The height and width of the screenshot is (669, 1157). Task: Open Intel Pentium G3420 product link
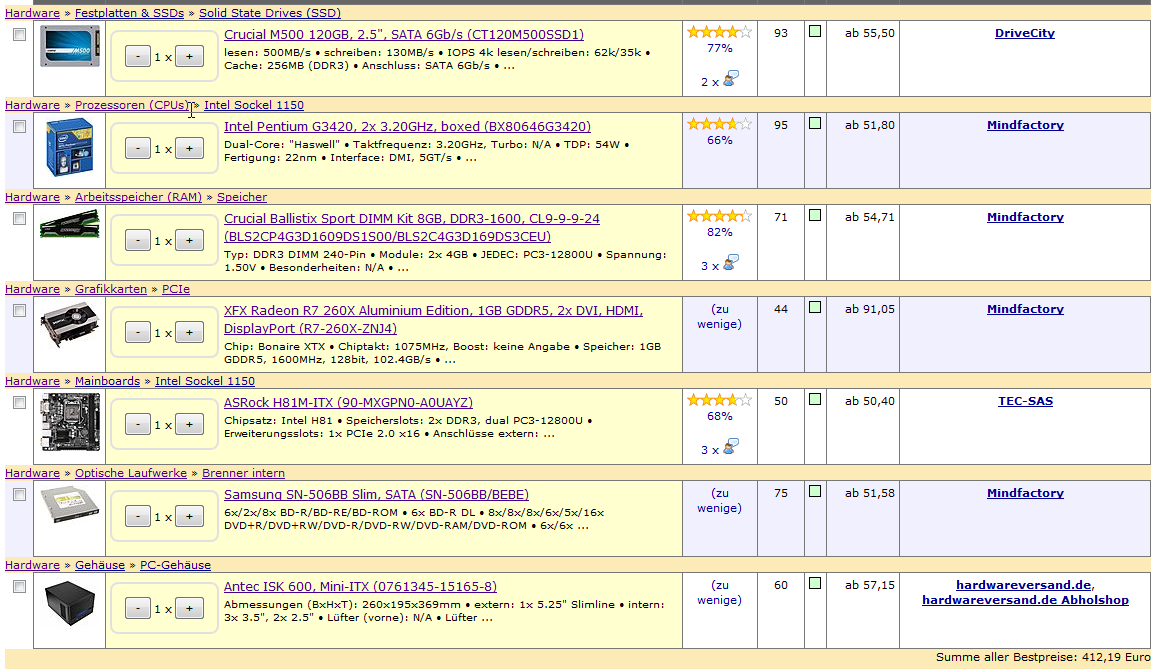click(x=407, y=126)
